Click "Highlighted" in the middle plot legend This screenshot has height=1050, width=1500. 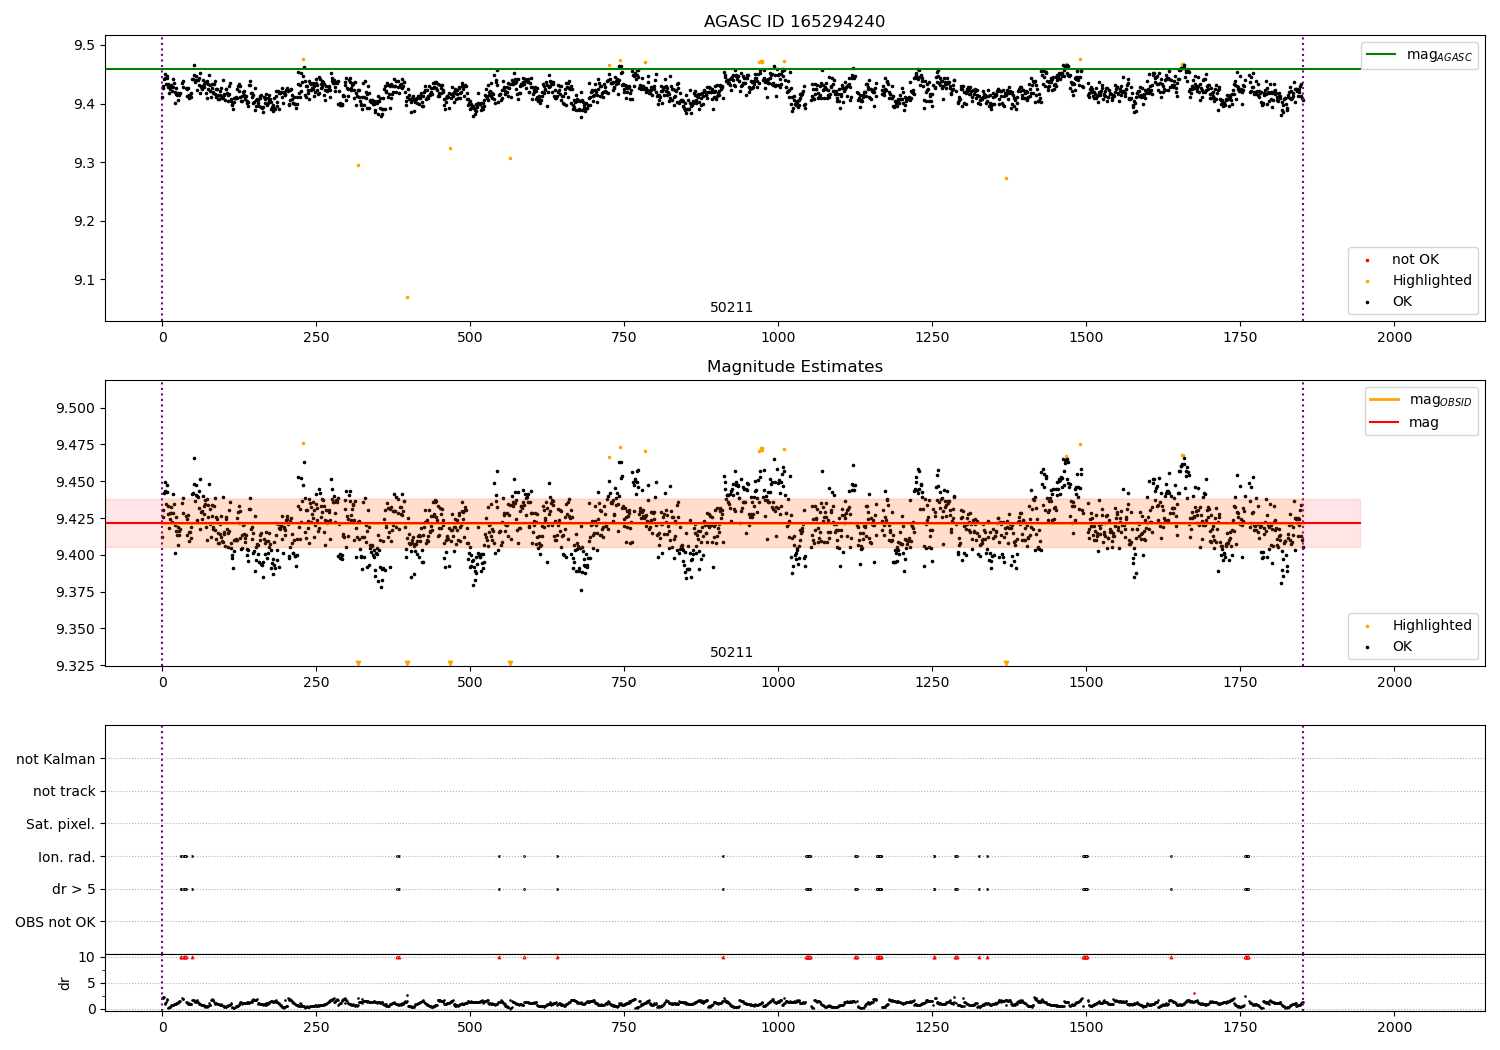click(x=1432, y=626)
